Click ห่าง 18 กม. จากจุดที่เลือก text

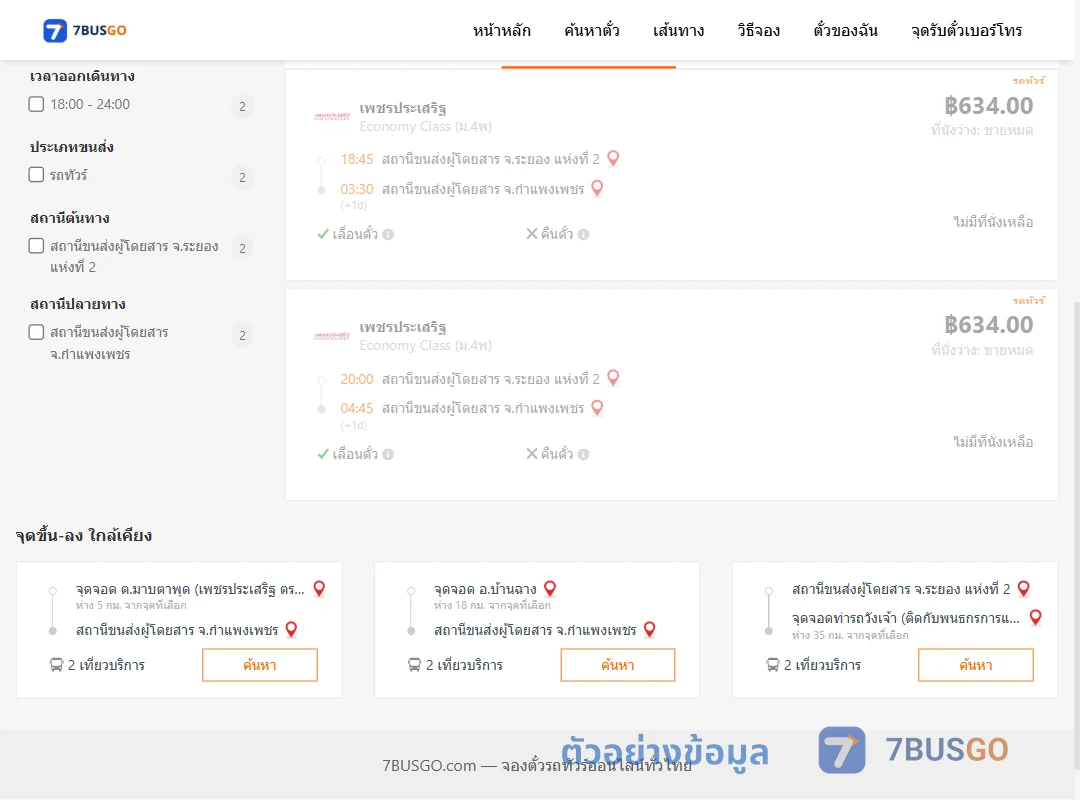pos(492,606)
